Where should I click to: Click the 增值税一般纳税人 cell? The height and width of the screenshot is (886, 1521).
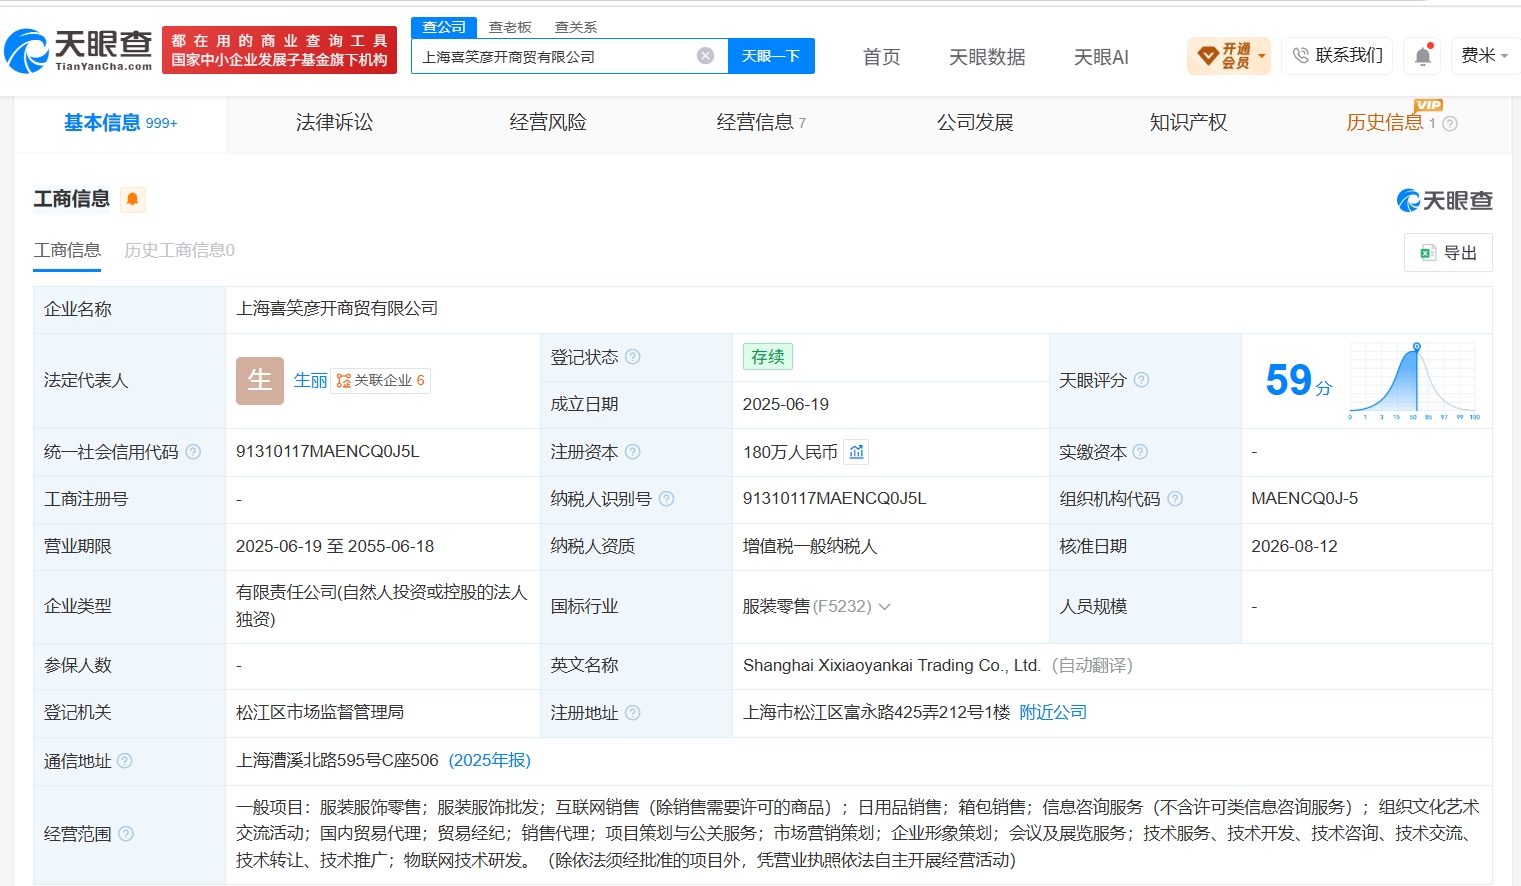810,546
